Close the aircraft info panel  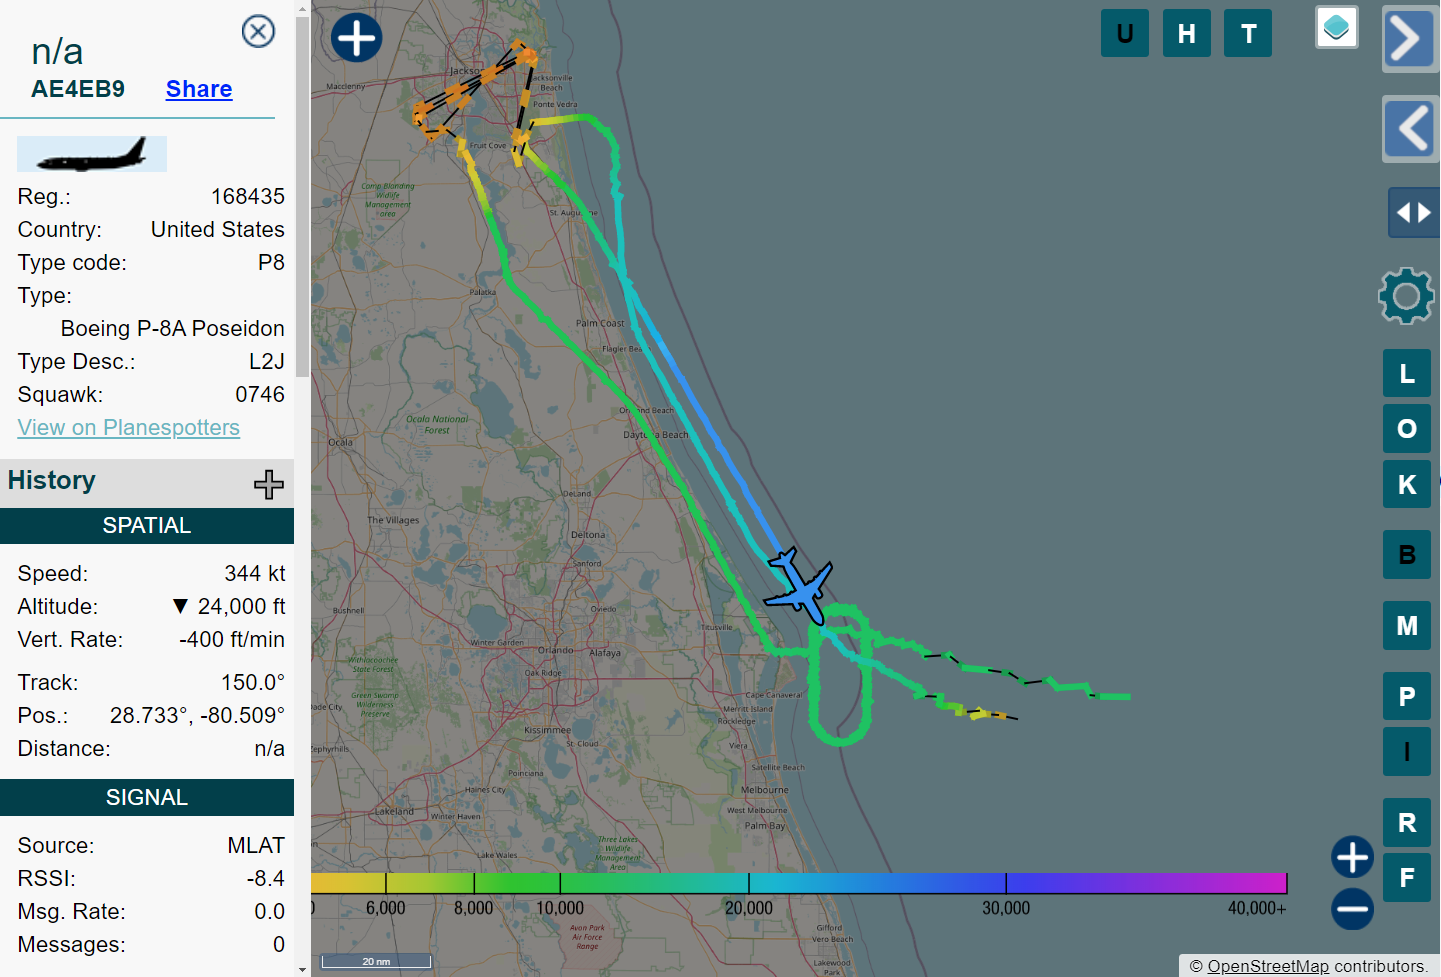(258, 31)
